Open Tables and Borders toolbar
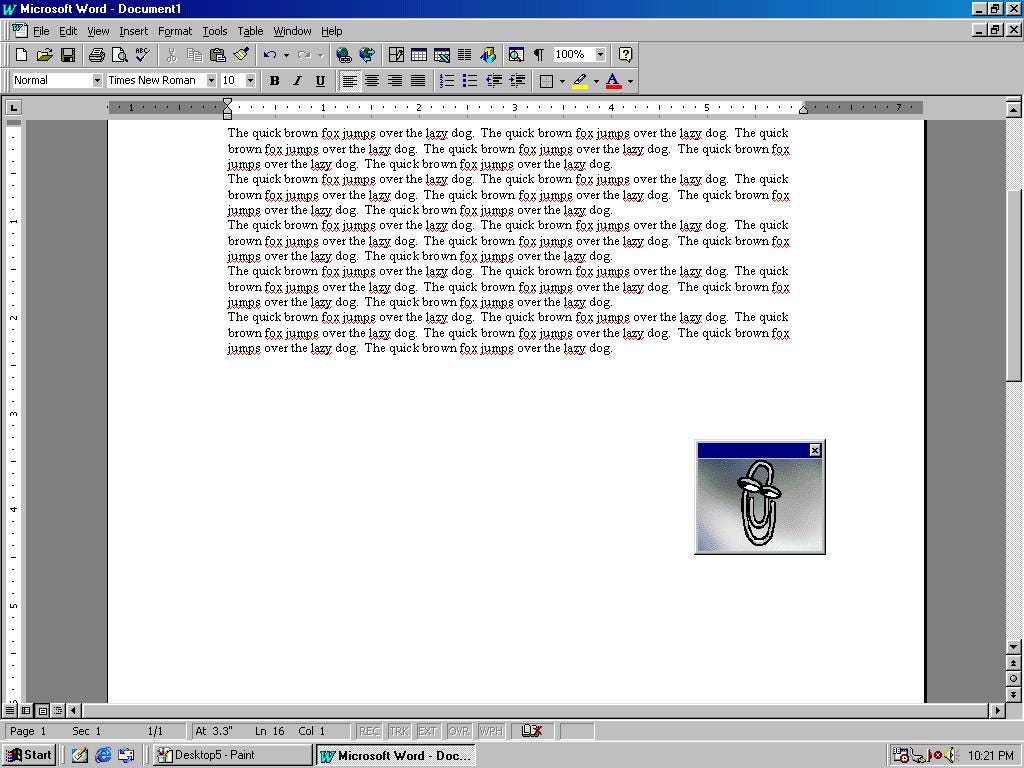 point(396,55)
